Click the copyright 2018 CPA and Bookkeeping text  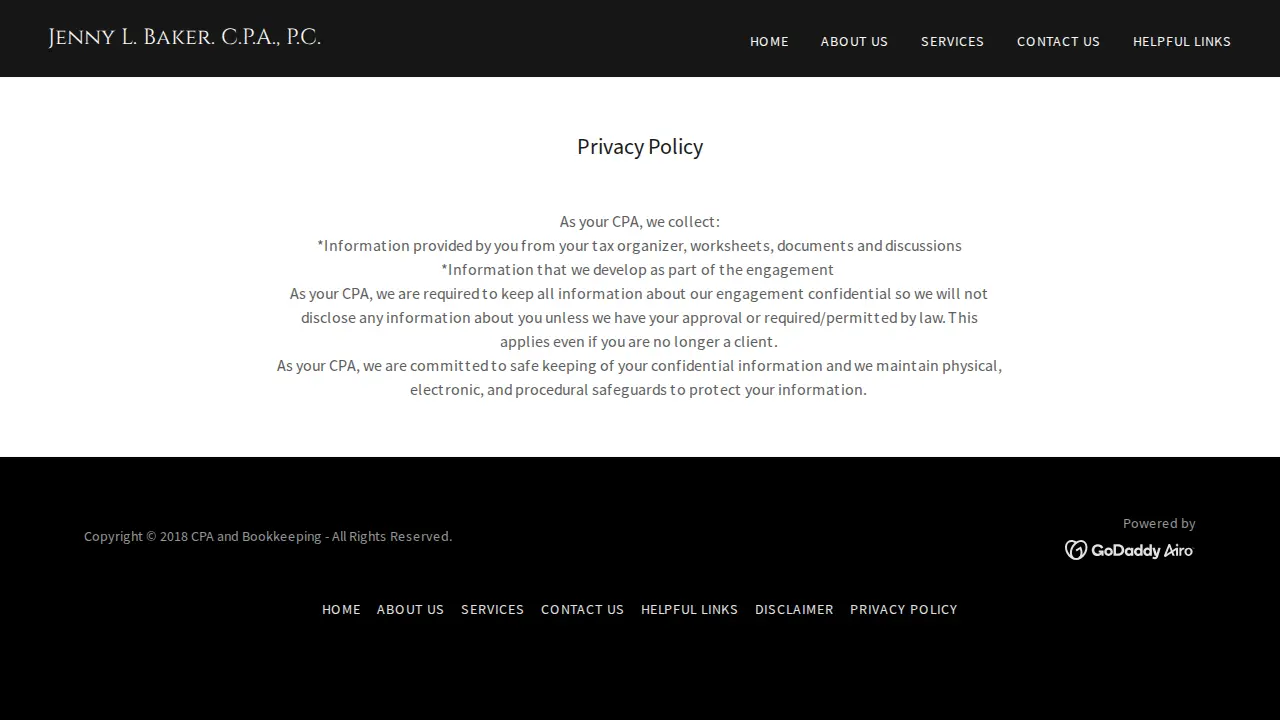[x=268, y=536]
